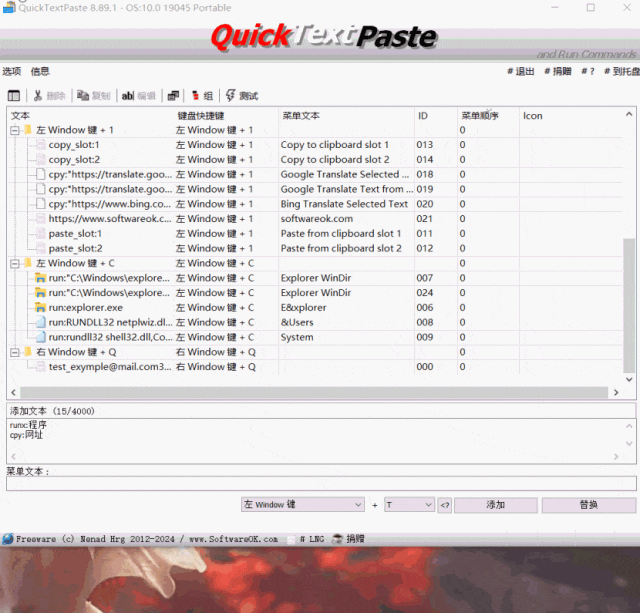Click the <? button

[x=444, y=505]
